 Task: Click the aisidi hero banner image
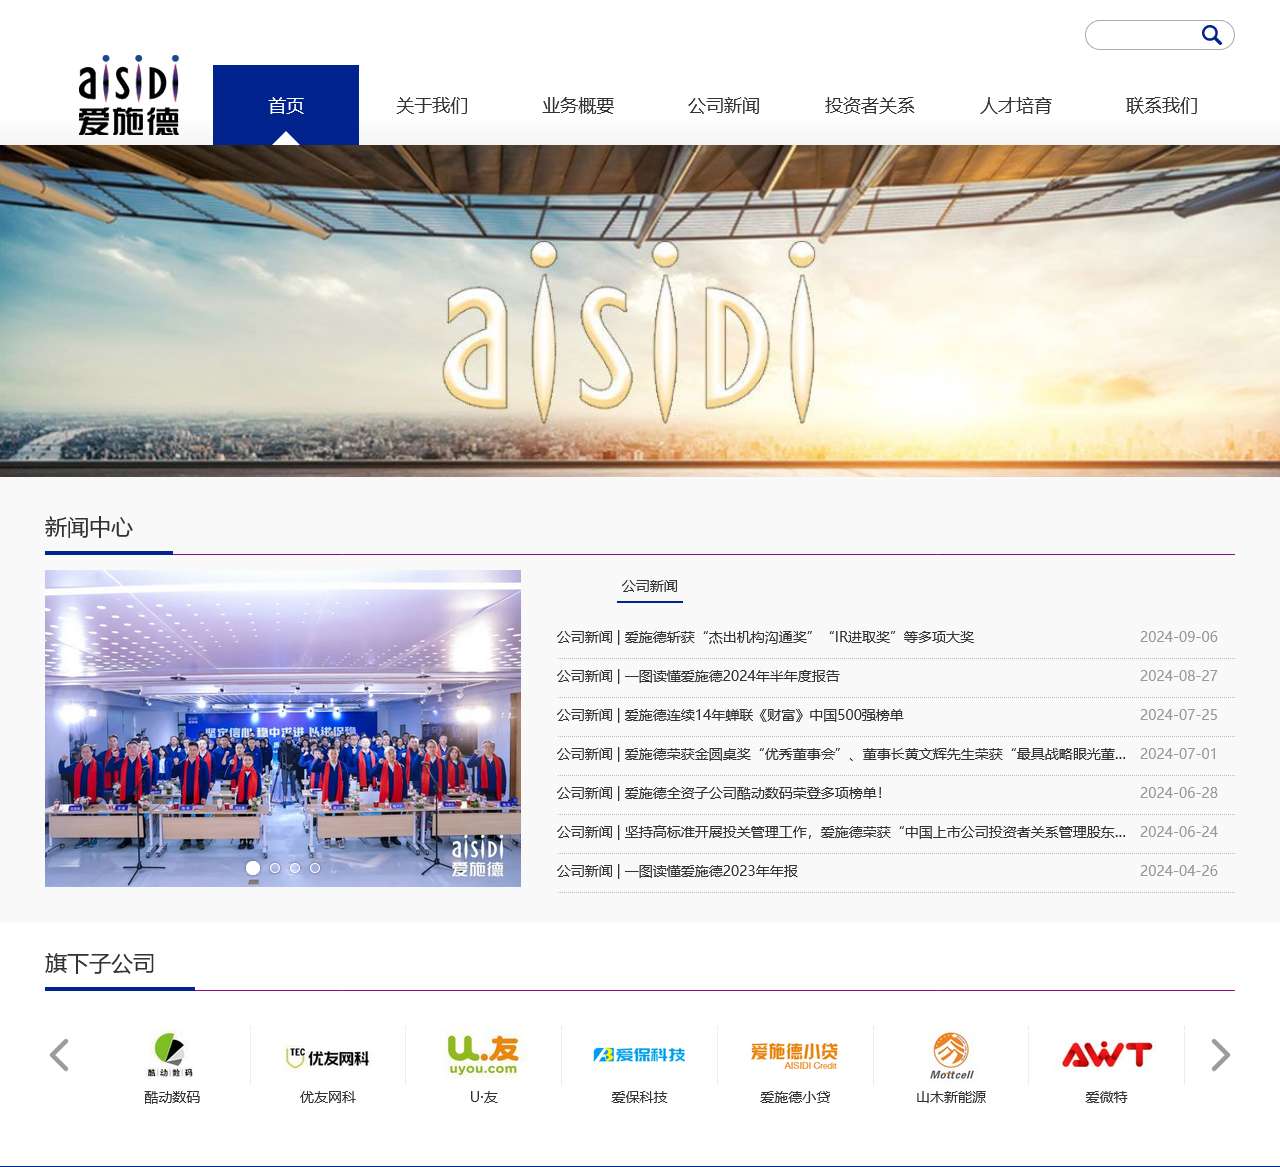(640, 311)
